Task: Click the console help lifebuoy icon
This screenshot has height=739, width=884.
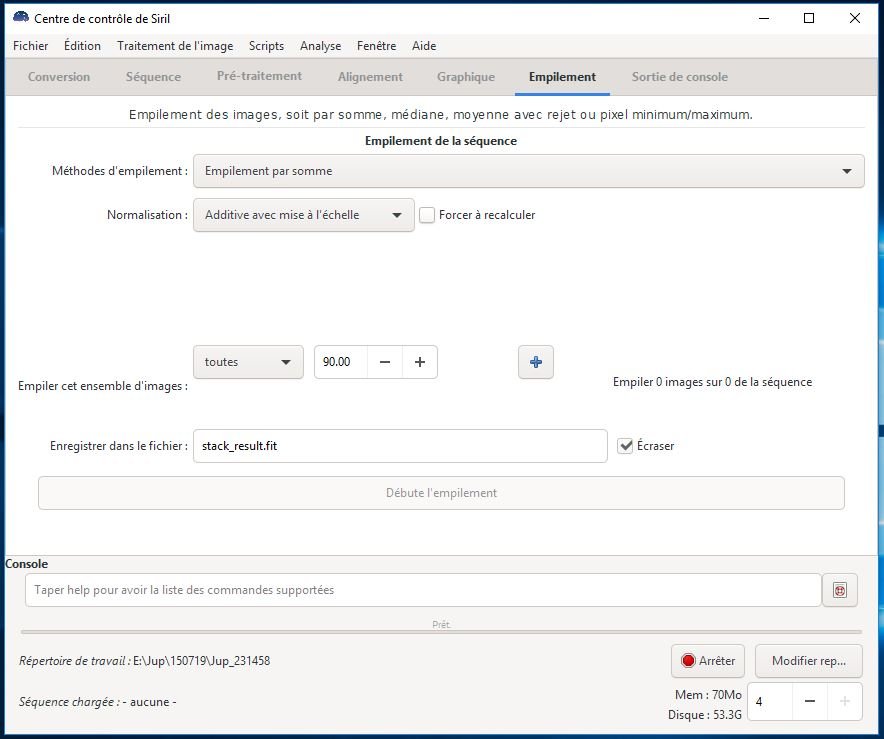Action: tap(839, 590)
